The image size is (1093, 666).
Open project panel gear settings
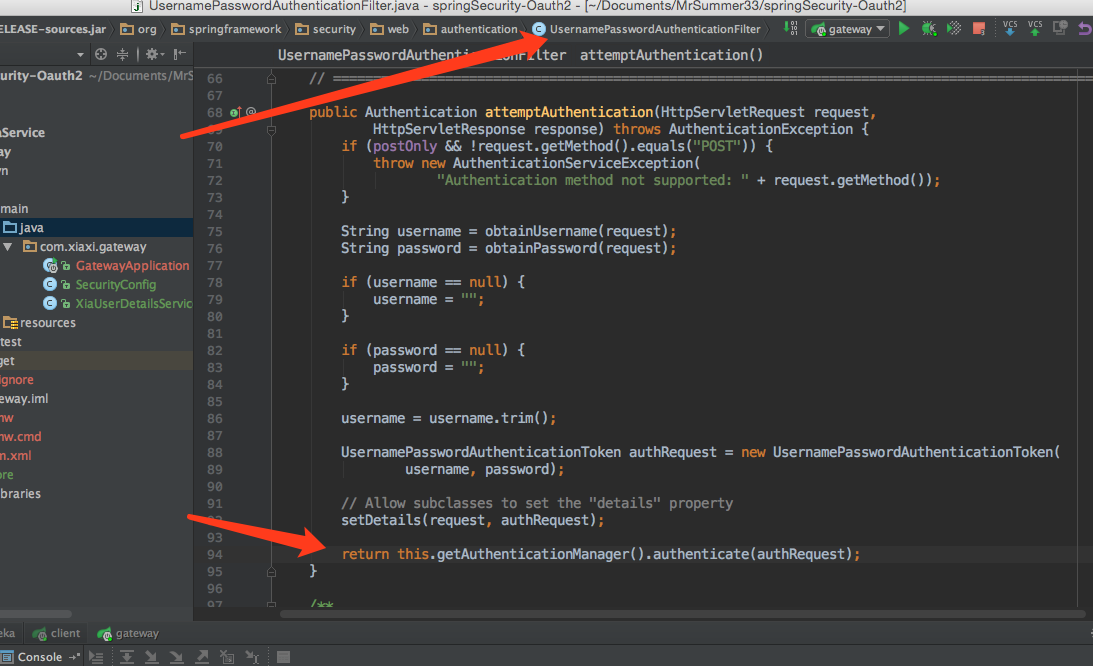click(153, 54)
